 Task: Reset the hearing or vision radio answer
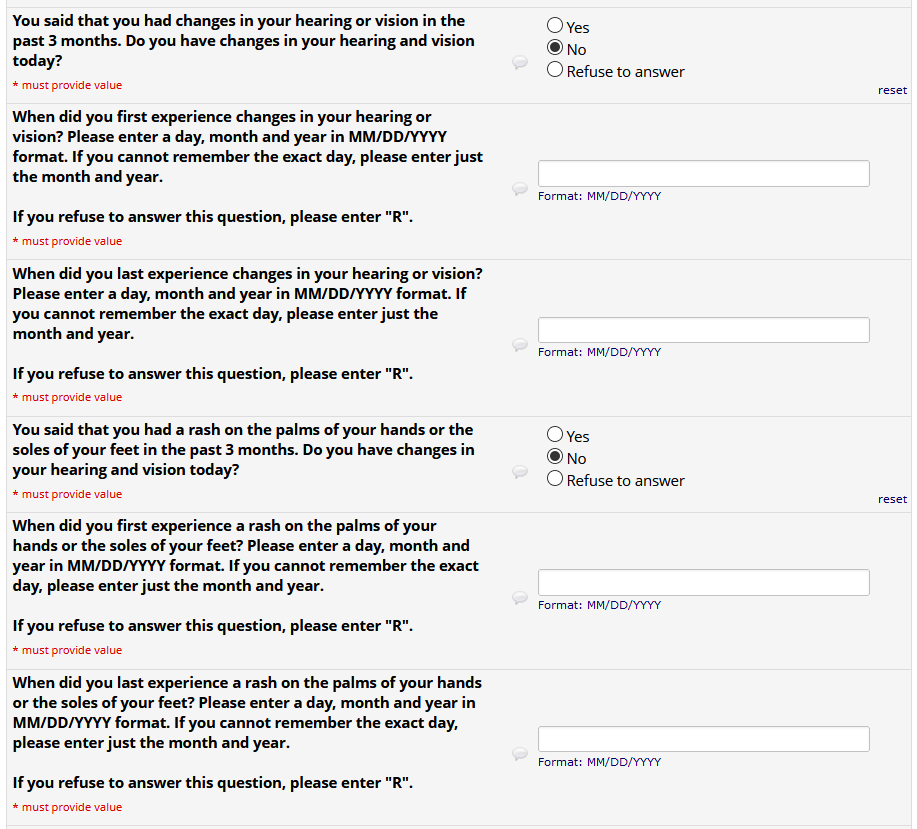pyautogui.click(x=892, y=90)
